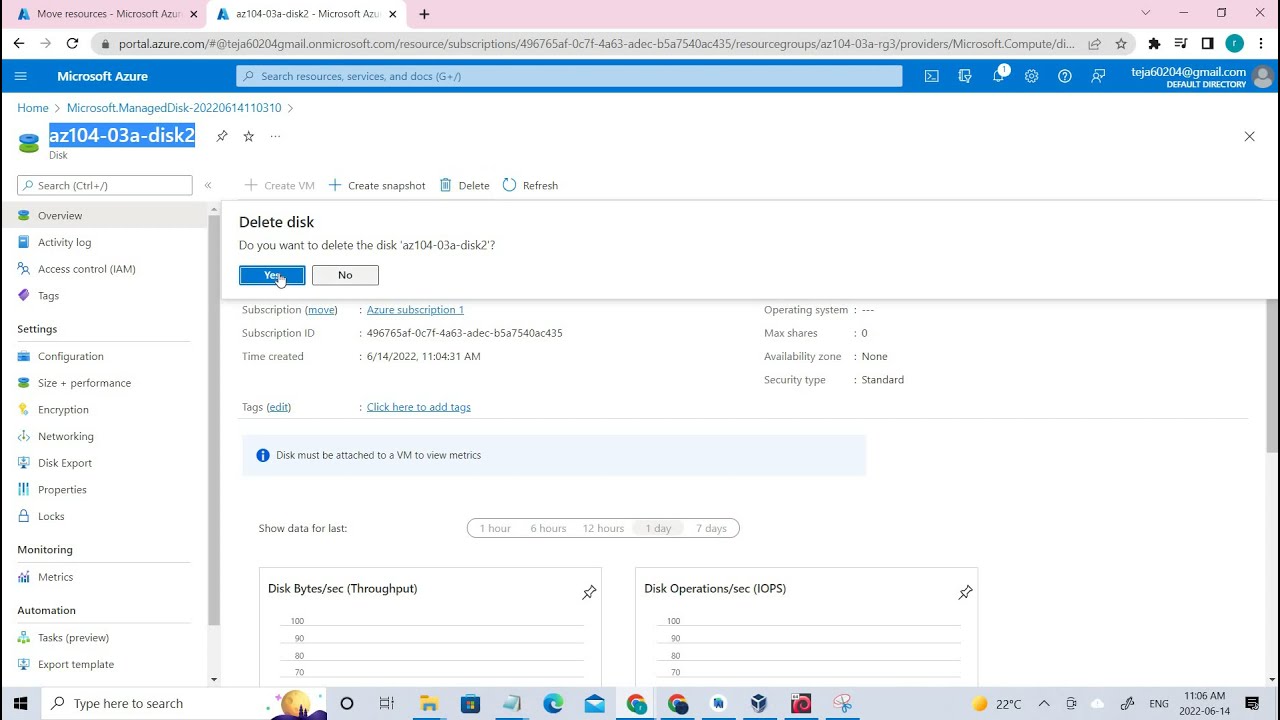Open browser extensions puzzle icon

click(1154, 44)
